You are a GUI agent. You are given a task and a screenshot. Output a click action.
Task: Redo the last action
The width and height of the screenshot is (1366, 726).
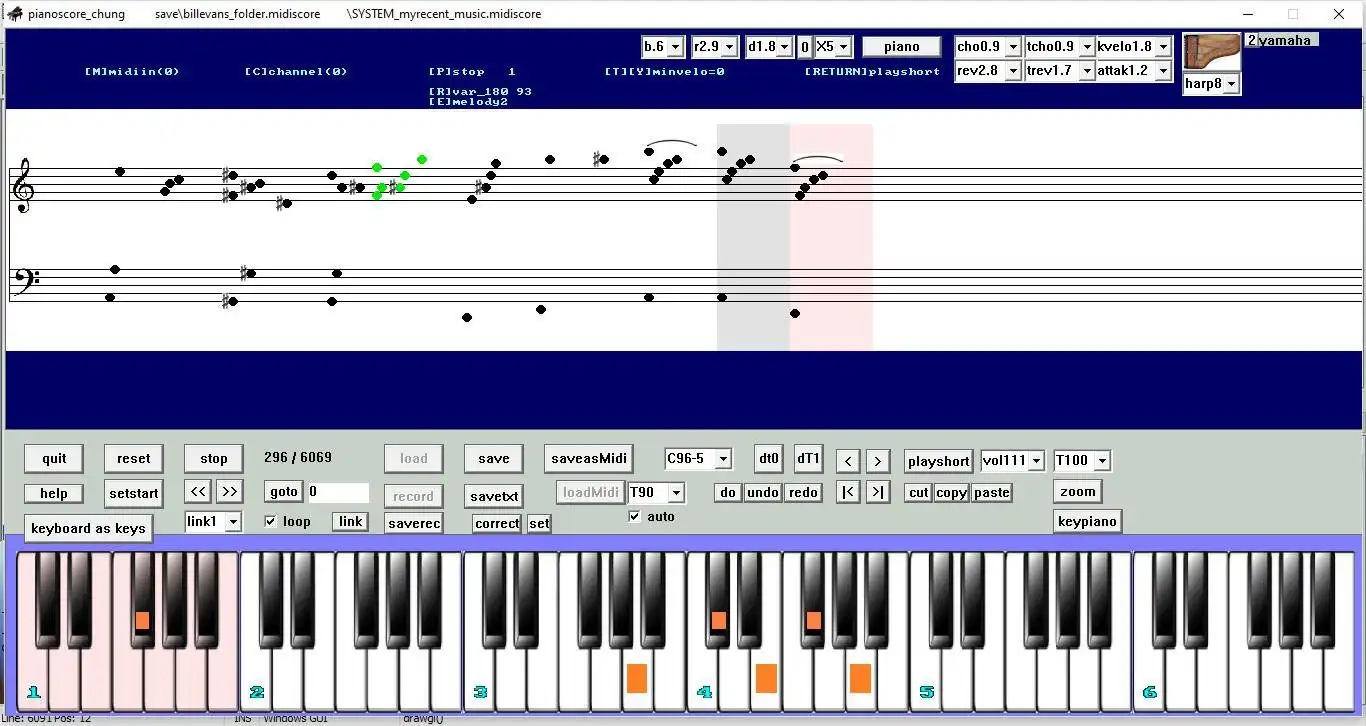click(x=803, y=493)
